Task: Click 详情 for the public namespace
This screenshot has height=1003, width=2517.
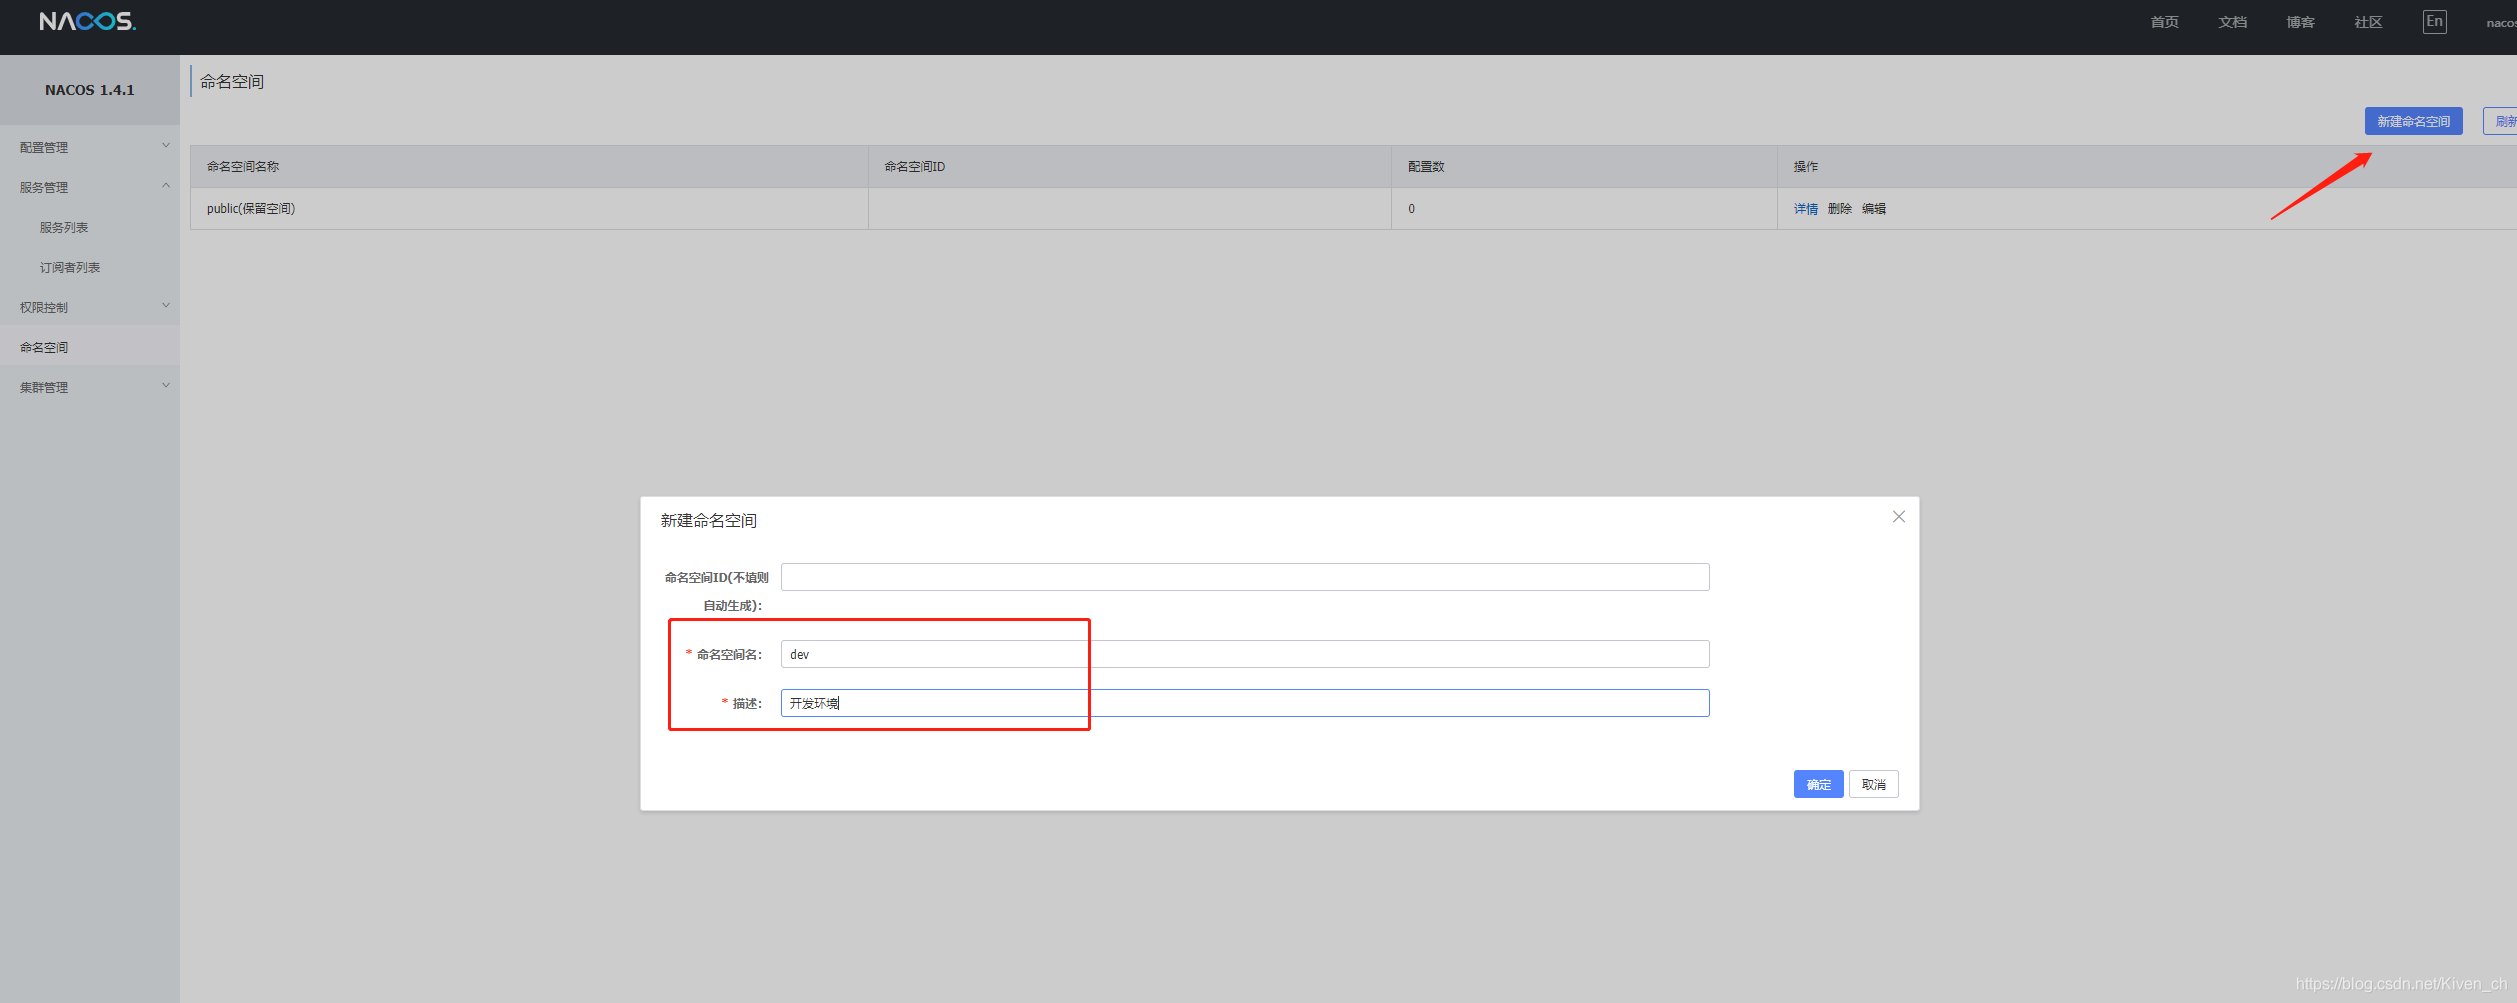Action: click(1805, 209)
